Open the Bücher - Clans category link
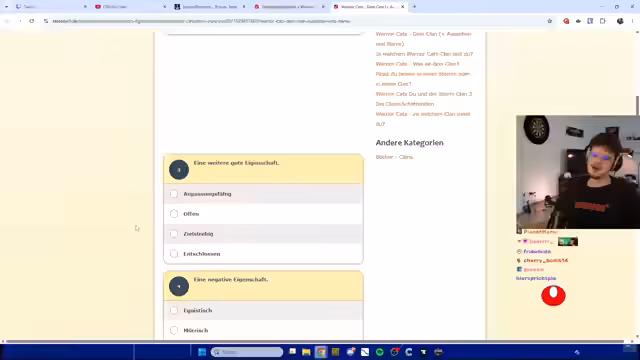 click(x=394, y=157)
